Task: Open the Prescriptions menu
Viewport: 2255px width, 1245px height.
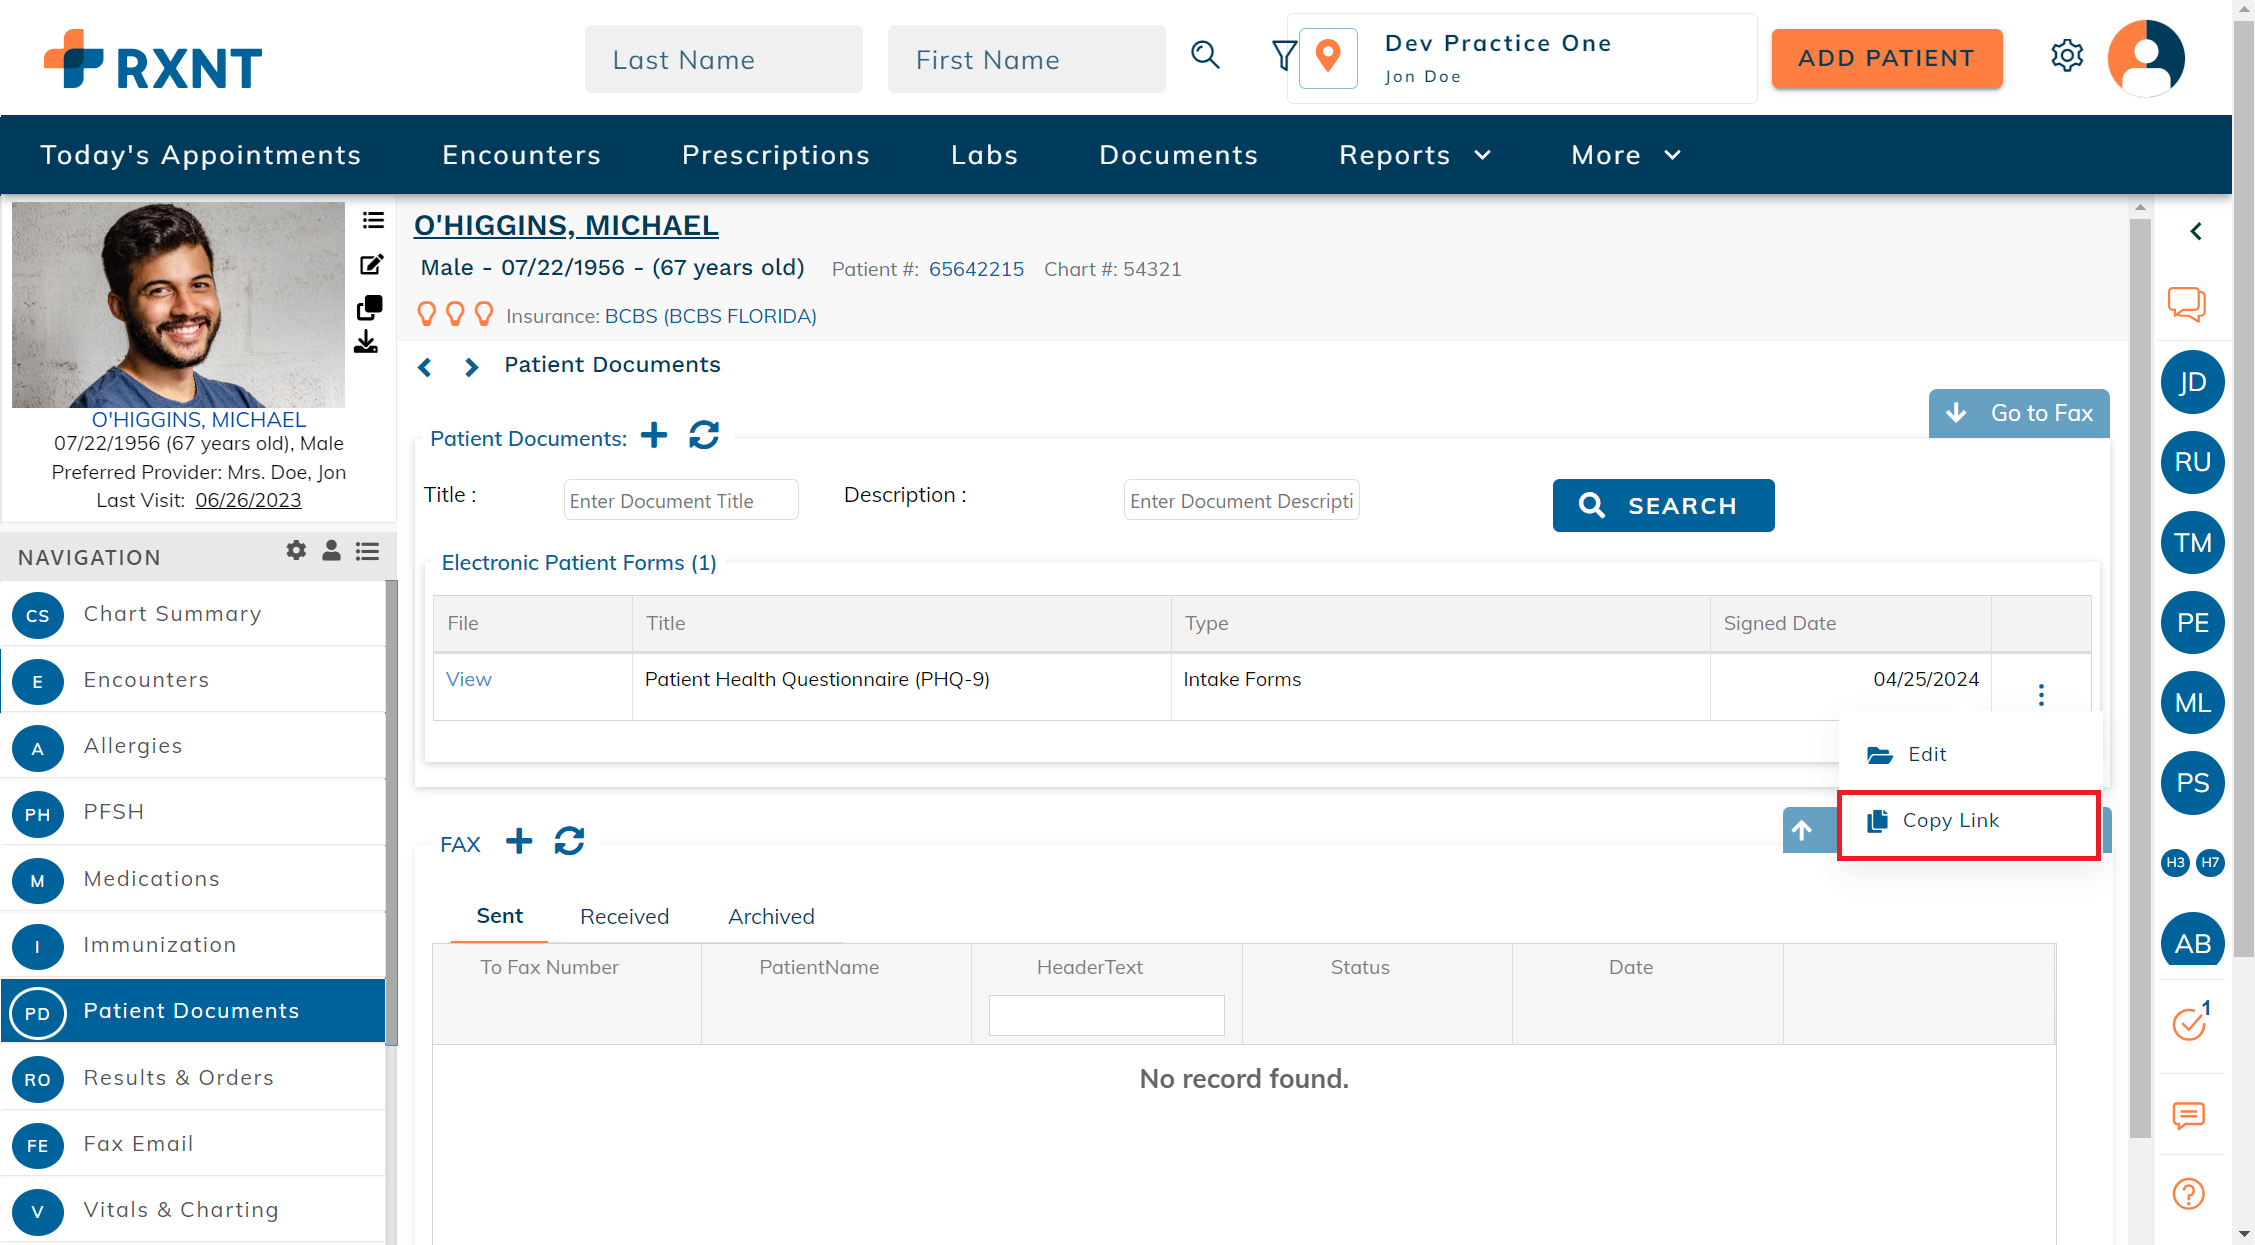Action: [x=776, y=155]
